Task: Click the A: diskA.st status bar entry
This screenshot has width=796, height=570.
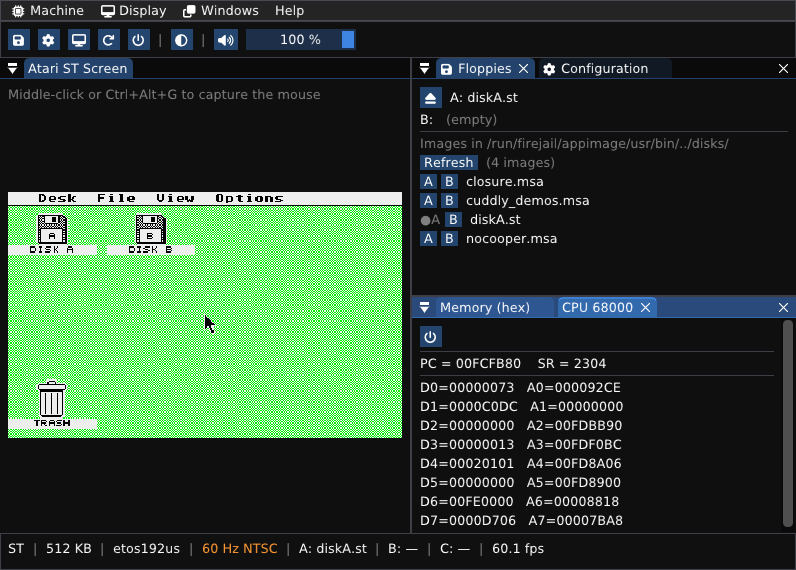Action: [x=333, y=549]
